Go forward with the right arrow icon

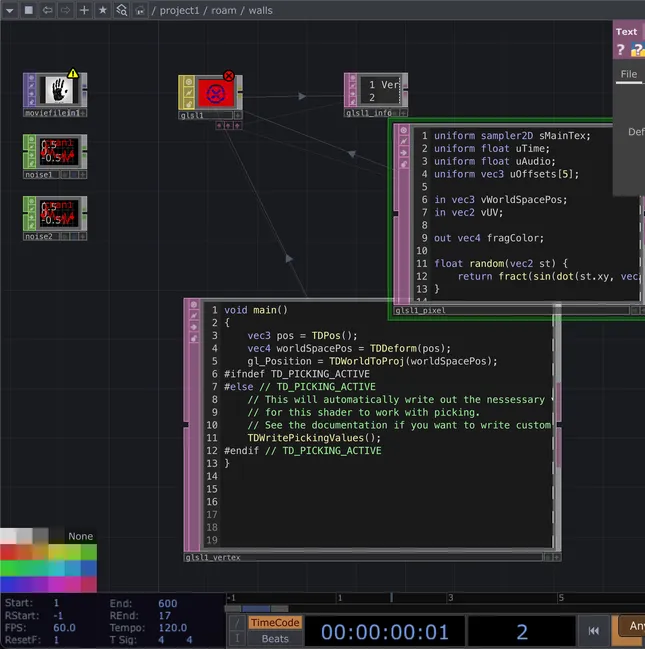pos(65,10)
